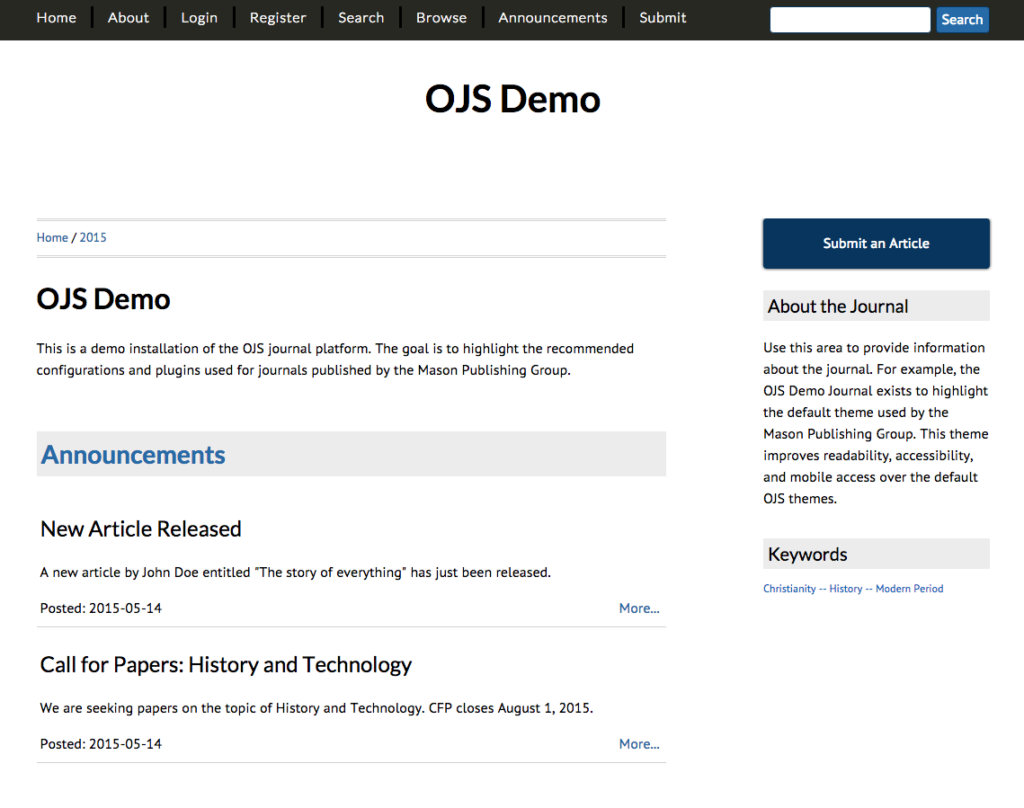
Task: Click the Submit an Article button
Action: tap(875, 243)
